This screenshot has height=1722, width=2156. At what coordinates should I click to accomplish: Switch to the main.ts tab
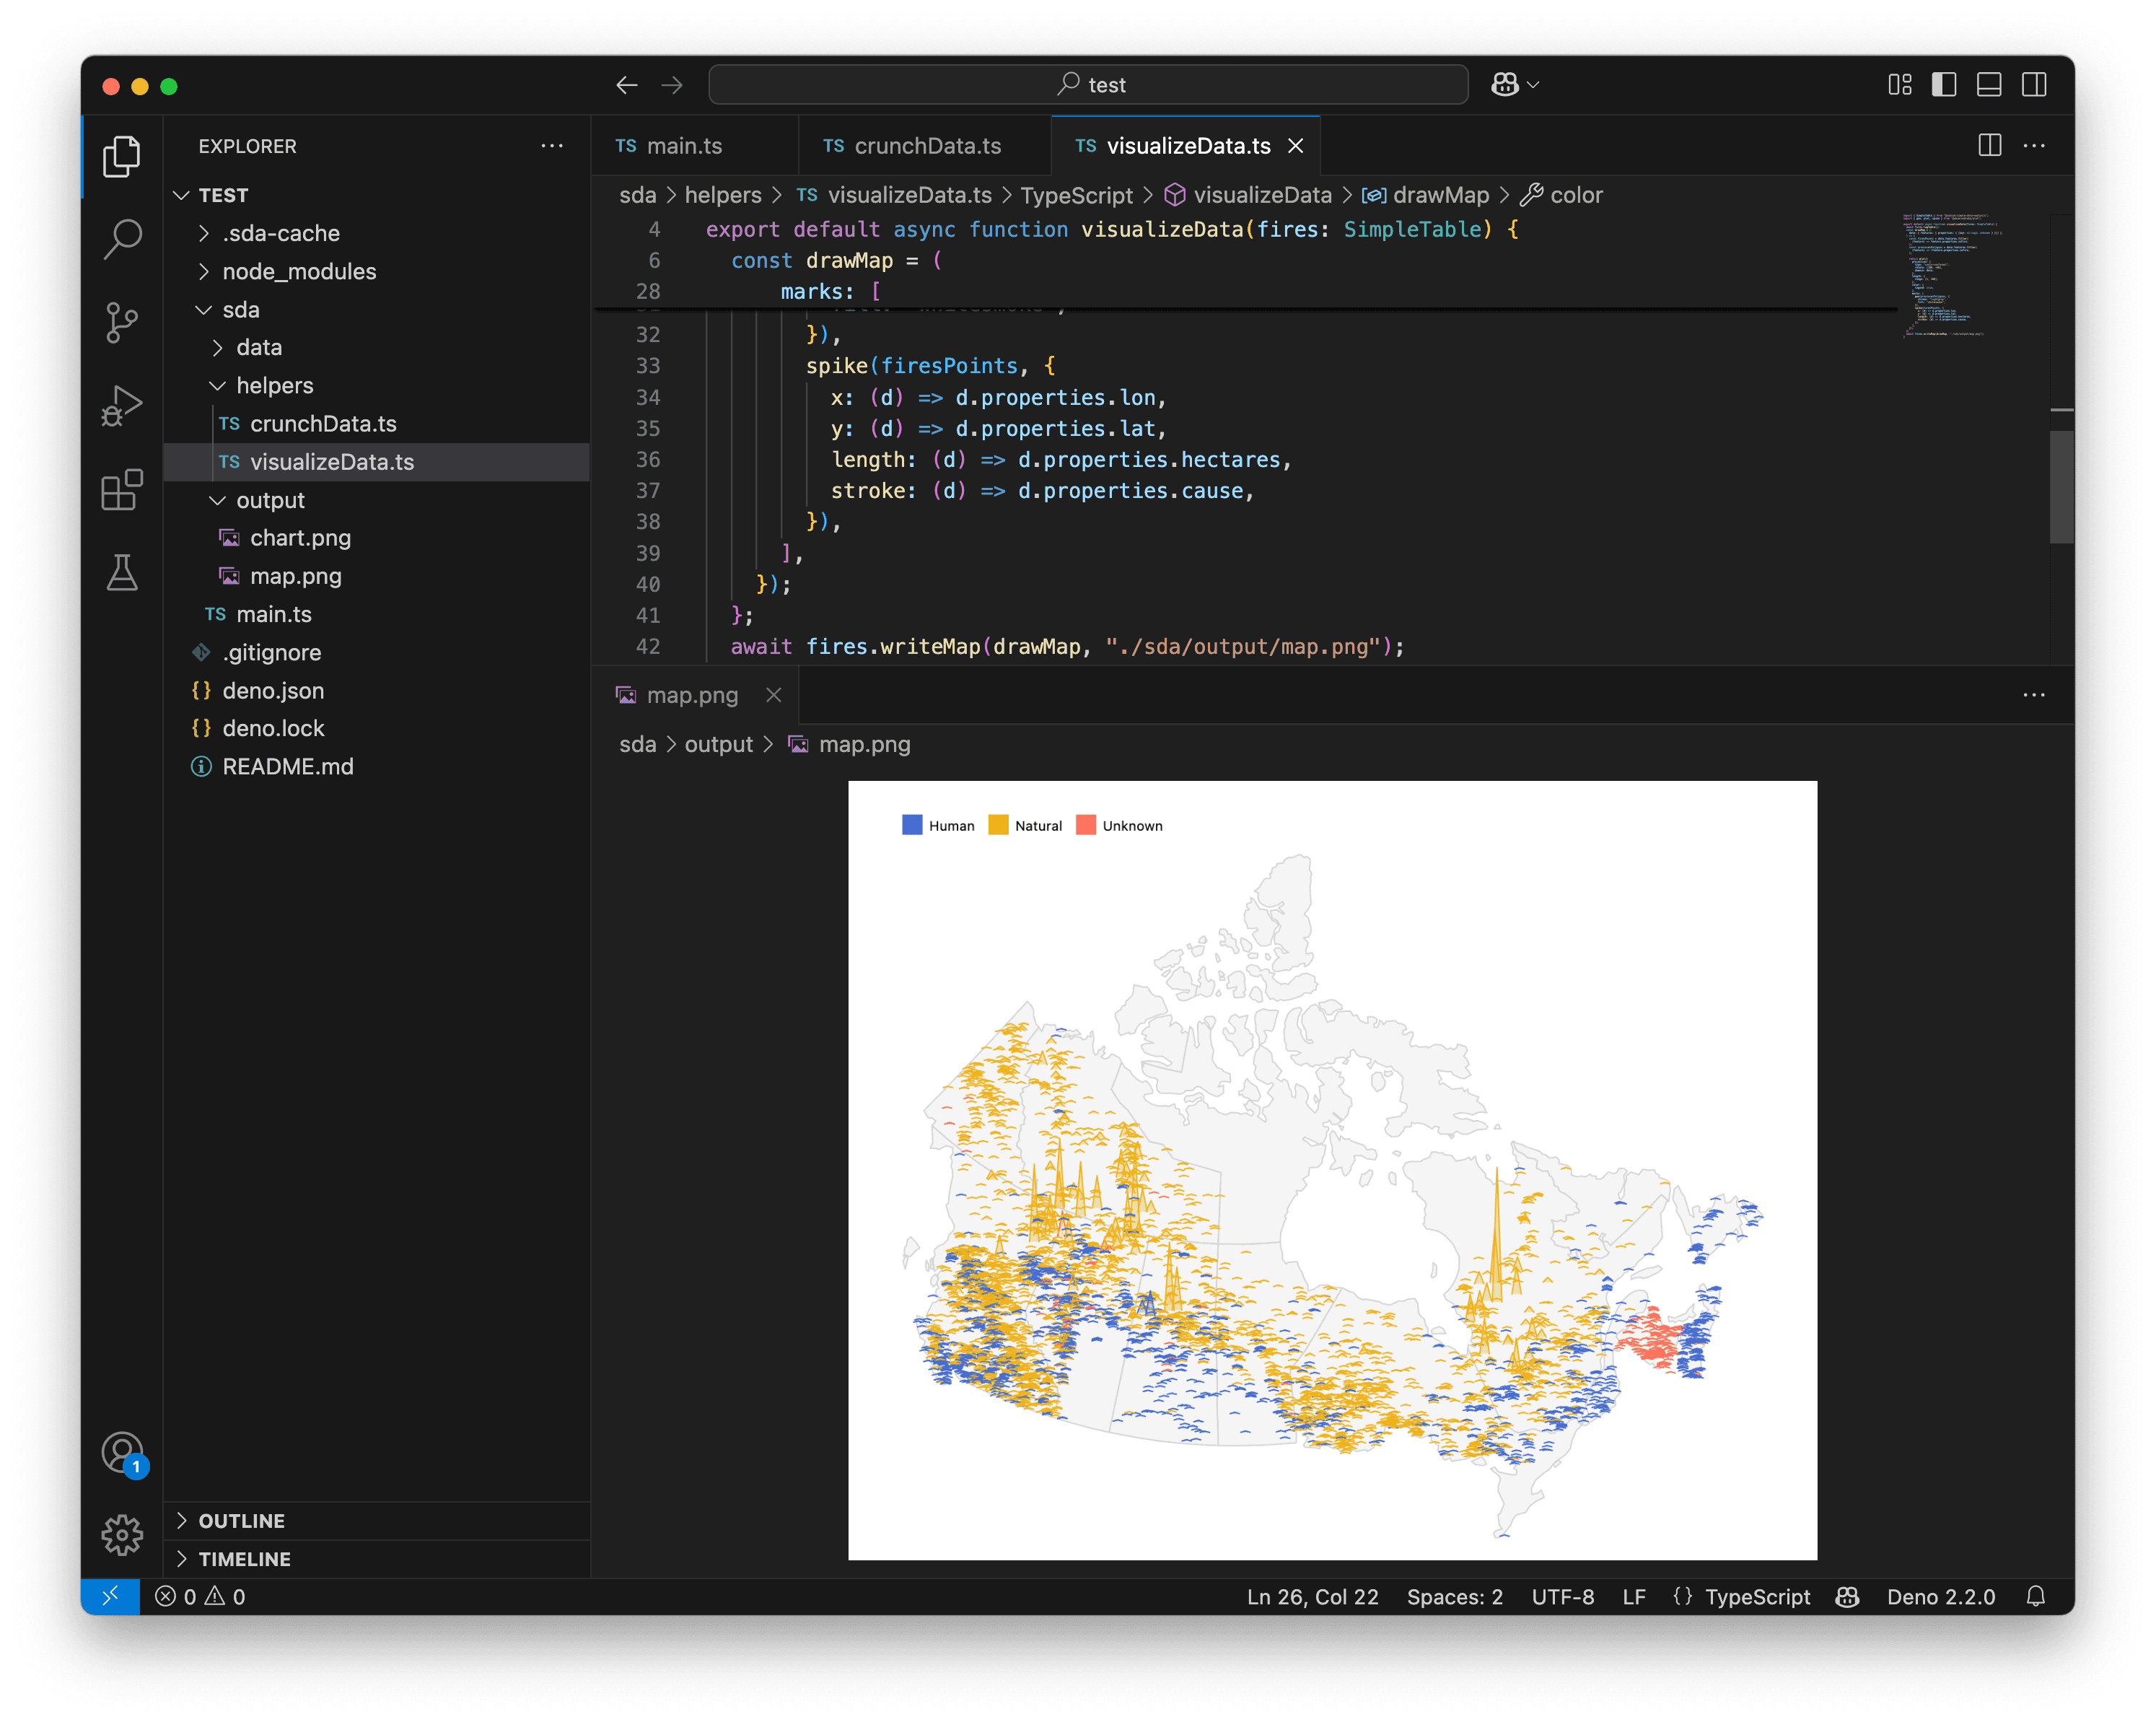tap(683, 145)
